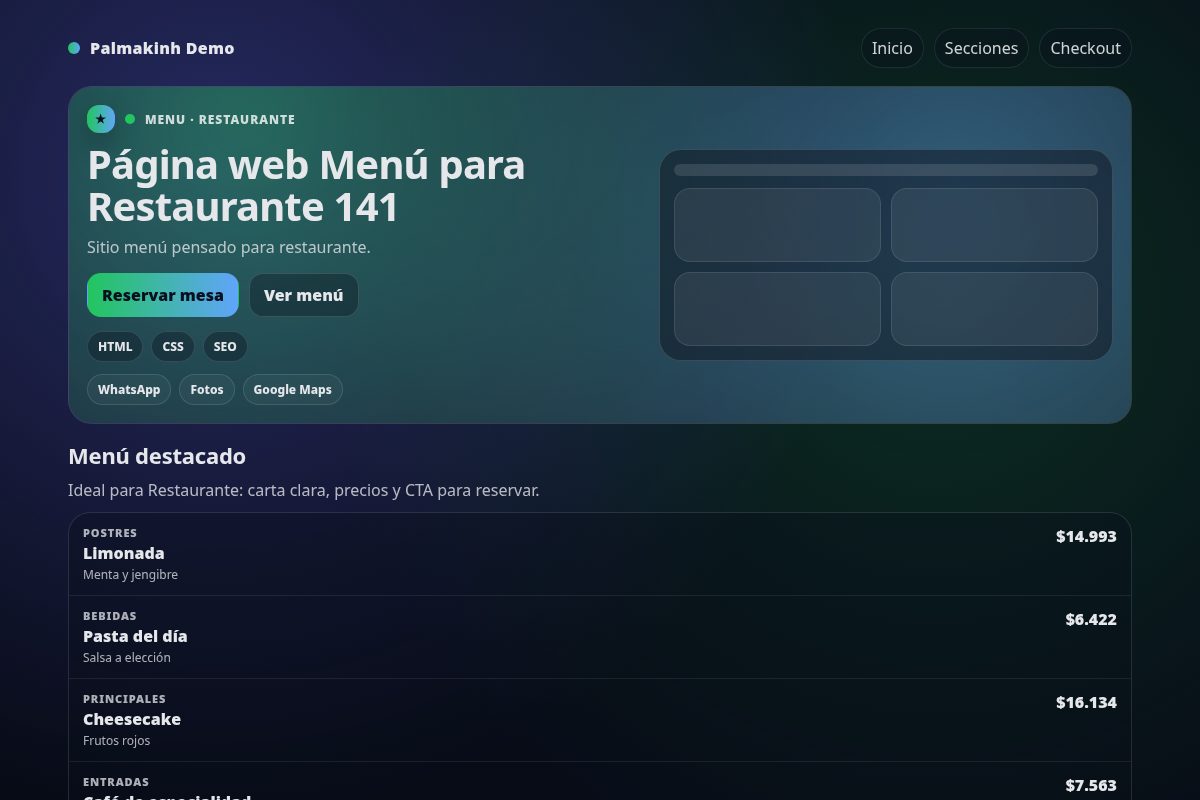The width and height of the screenshot is (1200, 800).
Task: Click the SEO tag chip
Action: (x=225, y=346)
